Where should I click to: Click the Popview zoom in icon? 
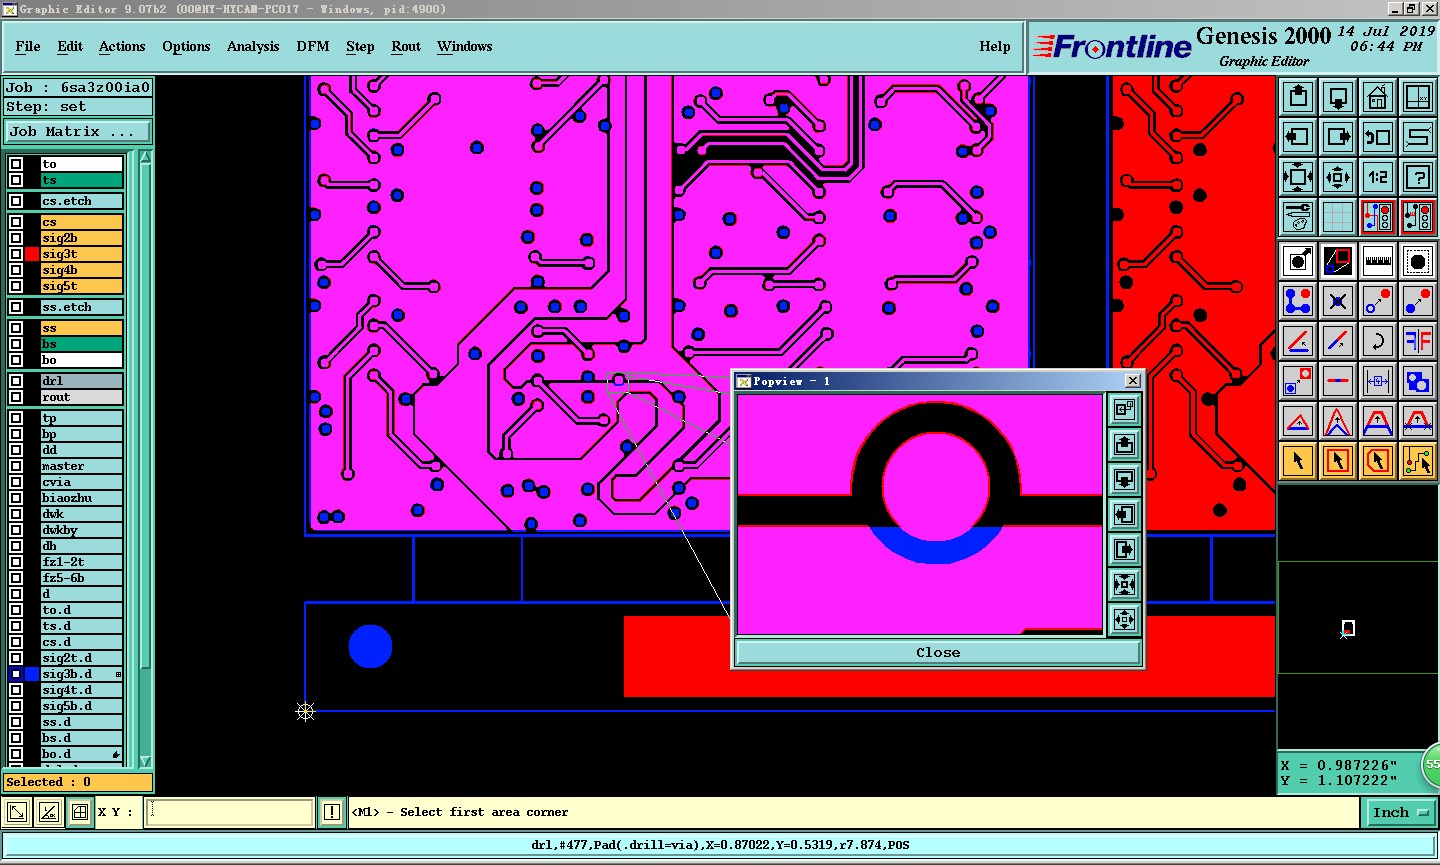click(1125, 584)
